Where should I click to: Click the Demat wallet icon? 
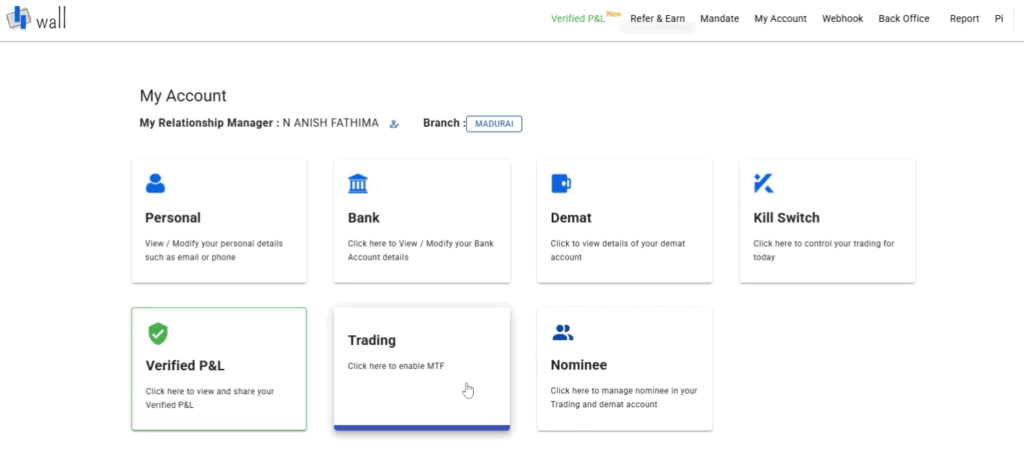click(561, 183)
